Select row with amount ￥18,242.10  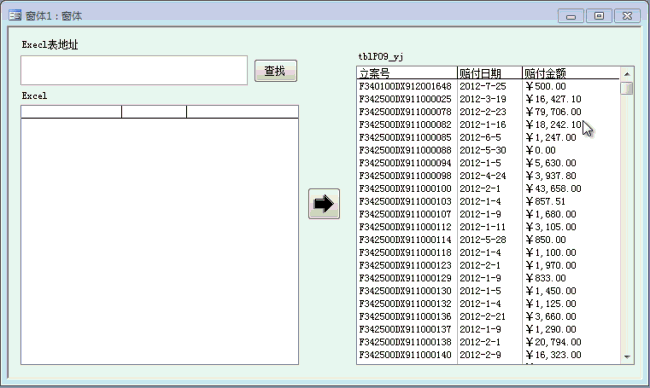(x=488, y=125)
